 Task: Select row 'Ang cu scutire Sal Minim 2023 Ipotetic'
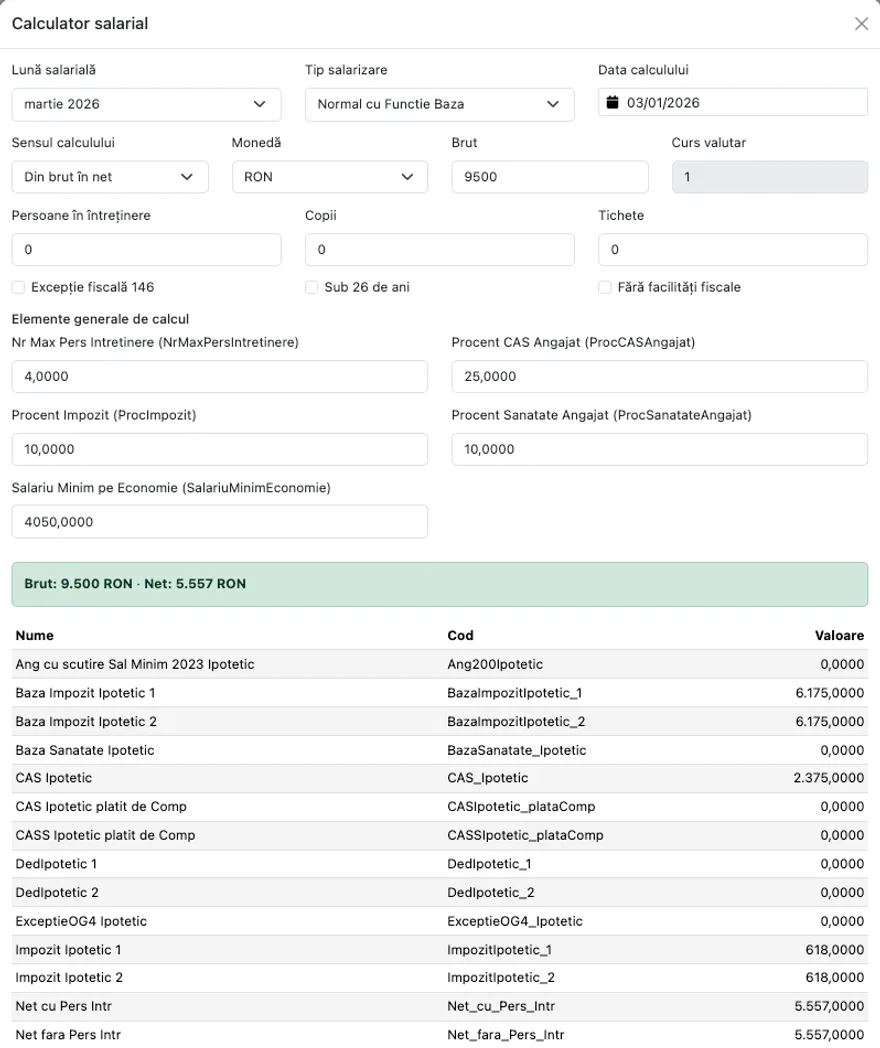pos(440,664)
